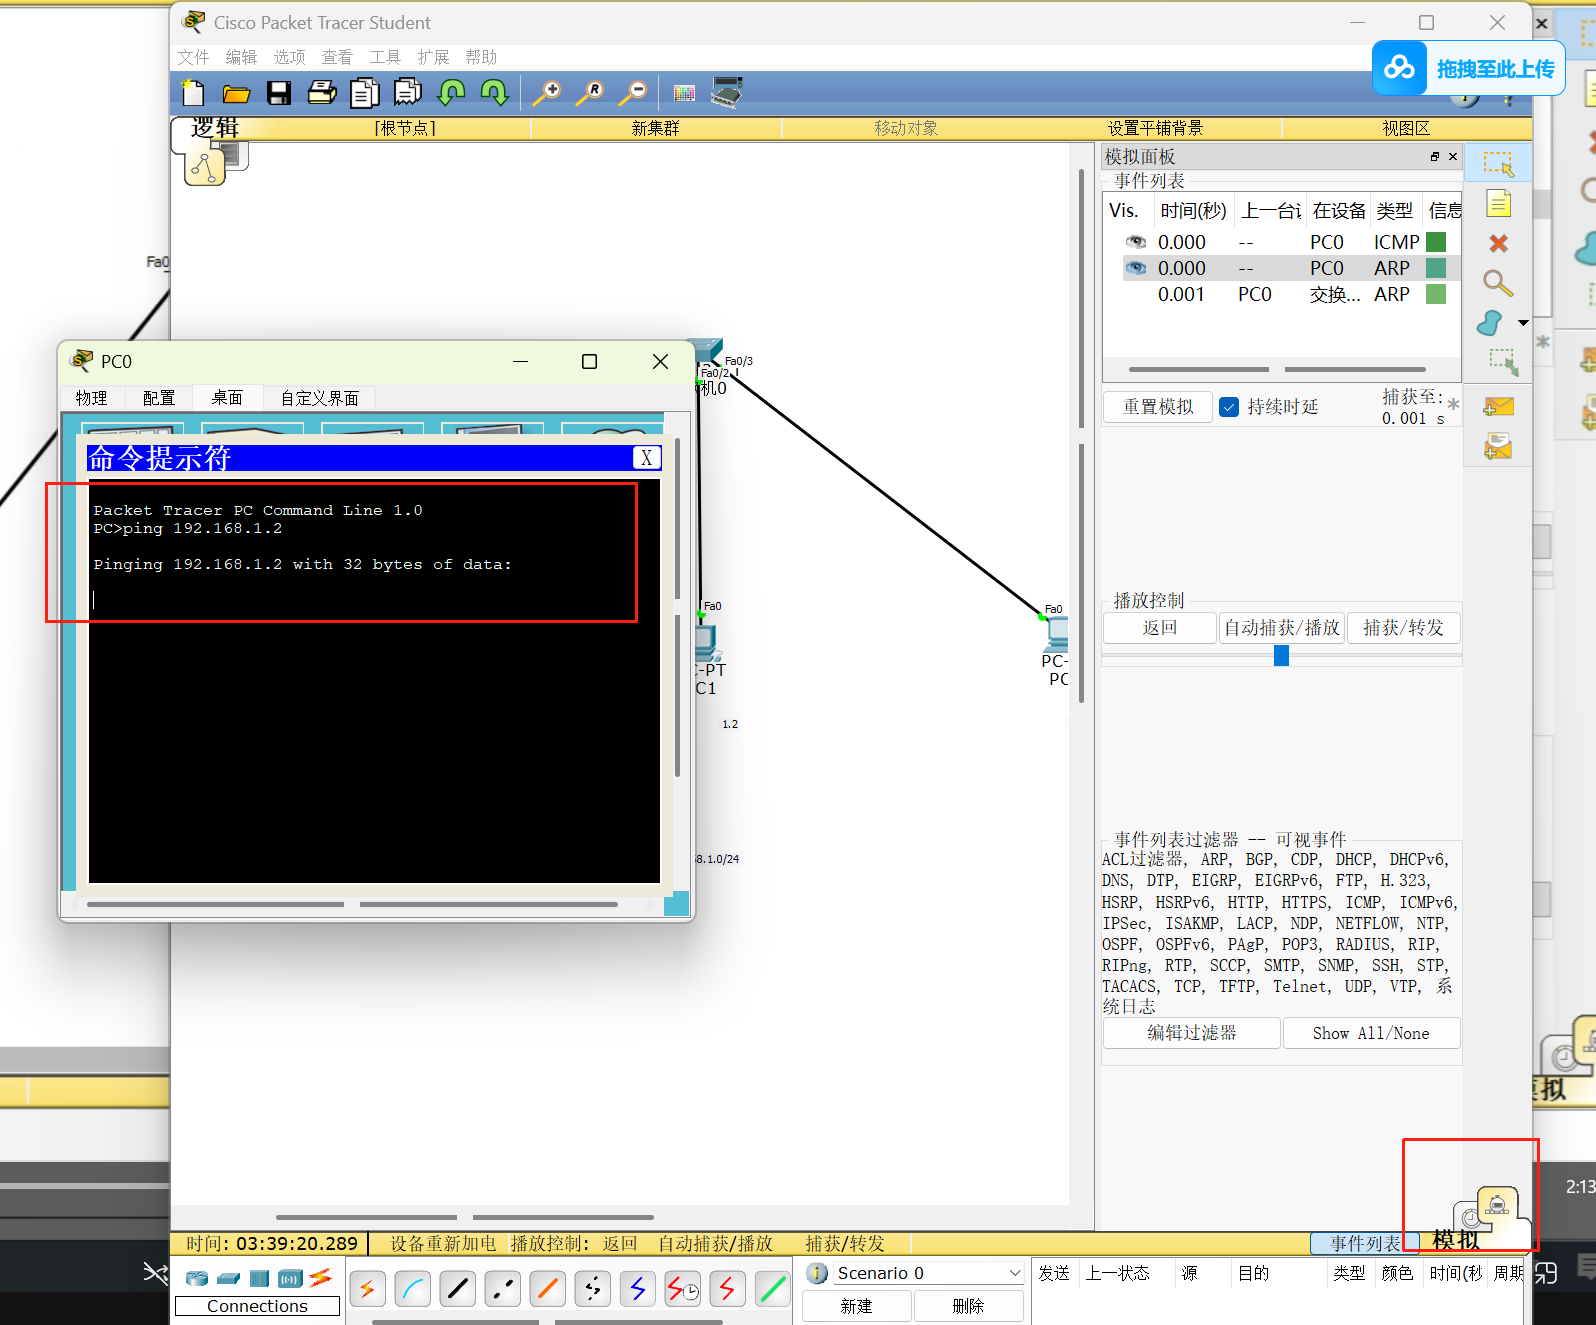Click 新建 scenario button
The height and width of the screenshot is (1325, 1596).
[x=857, y=1306]
